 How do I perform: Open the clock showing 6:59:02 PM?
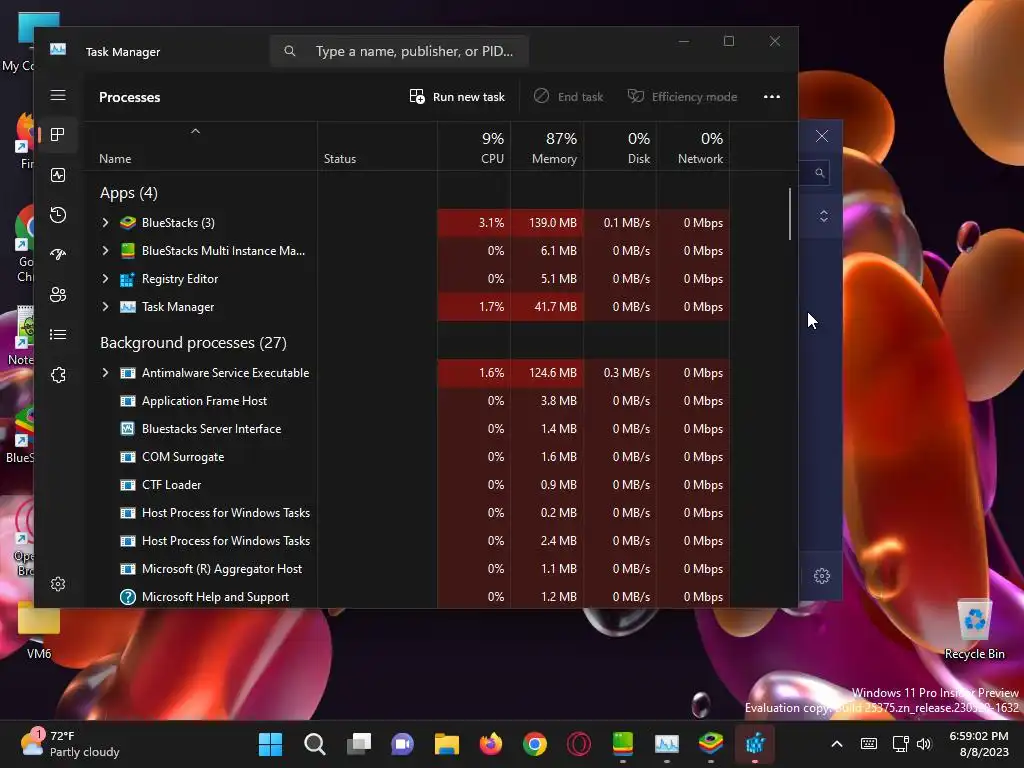coord(979,744)
